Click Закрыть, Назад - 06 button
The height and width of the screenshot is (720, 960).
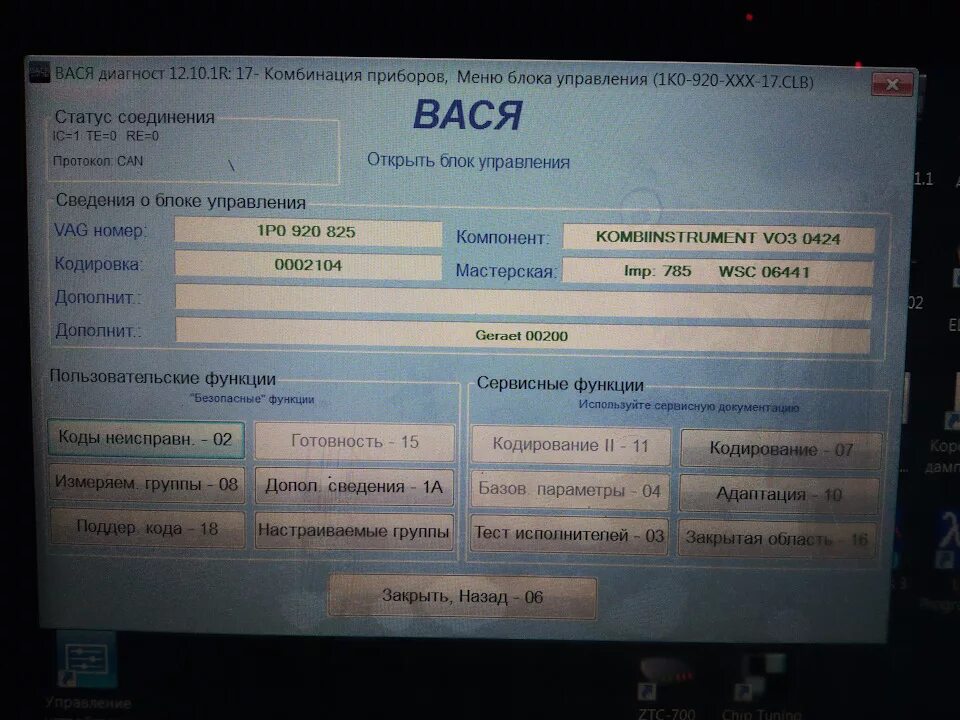[462, 596]
